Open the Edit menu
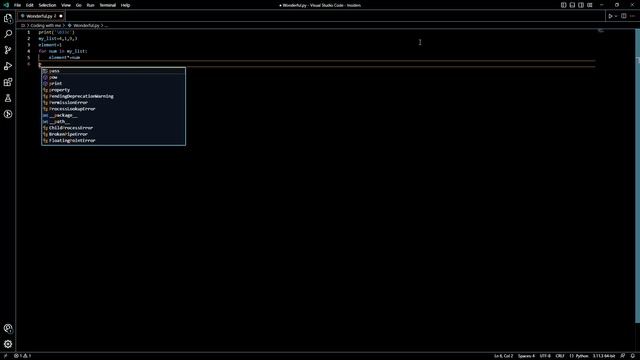Image resolution: width=640 pixels, height=360 pixels. point(29,5)
